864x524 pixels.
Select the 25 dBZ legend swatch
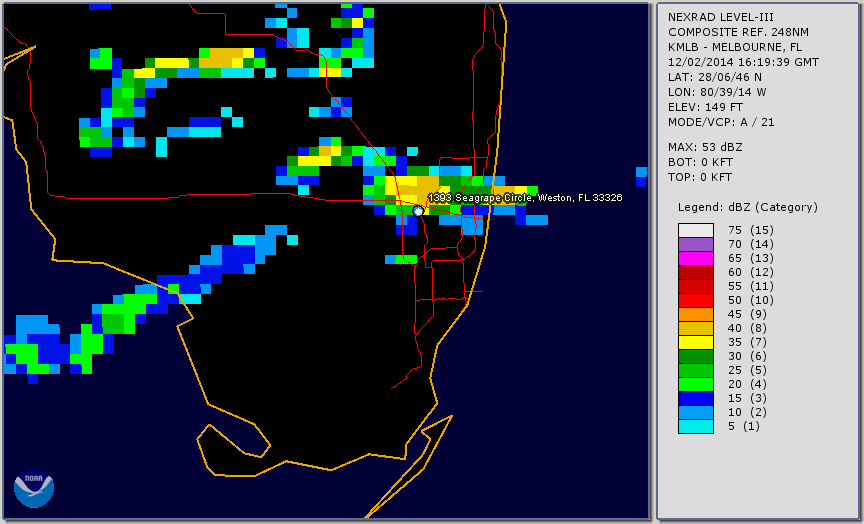696,370
